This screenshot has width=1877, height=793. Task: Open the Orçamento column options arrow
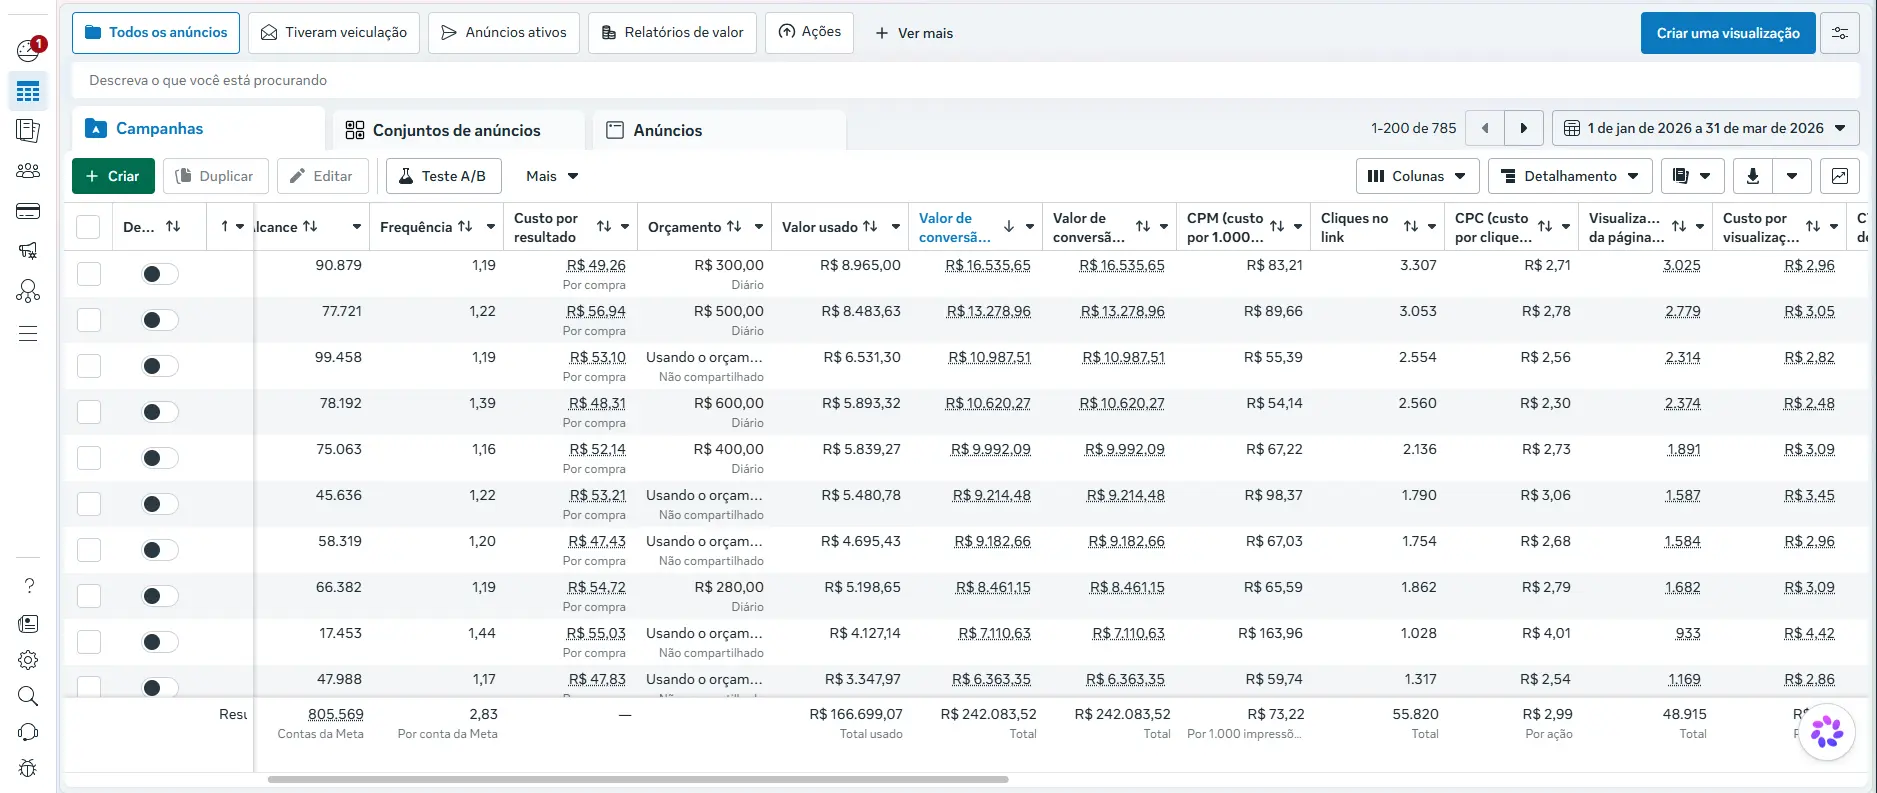(759, 227)
